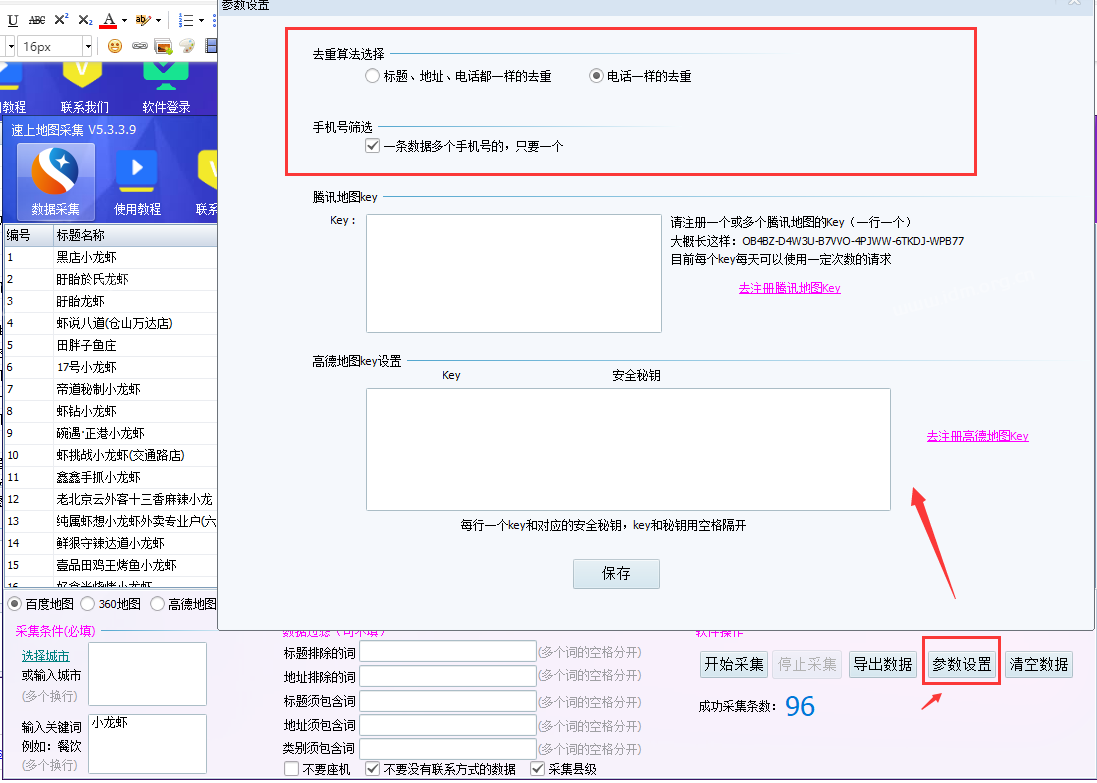Open 参数设置 button
The width and height of the screenshot is (1097, 783).
pyautogui.click(x=961, y=664)
